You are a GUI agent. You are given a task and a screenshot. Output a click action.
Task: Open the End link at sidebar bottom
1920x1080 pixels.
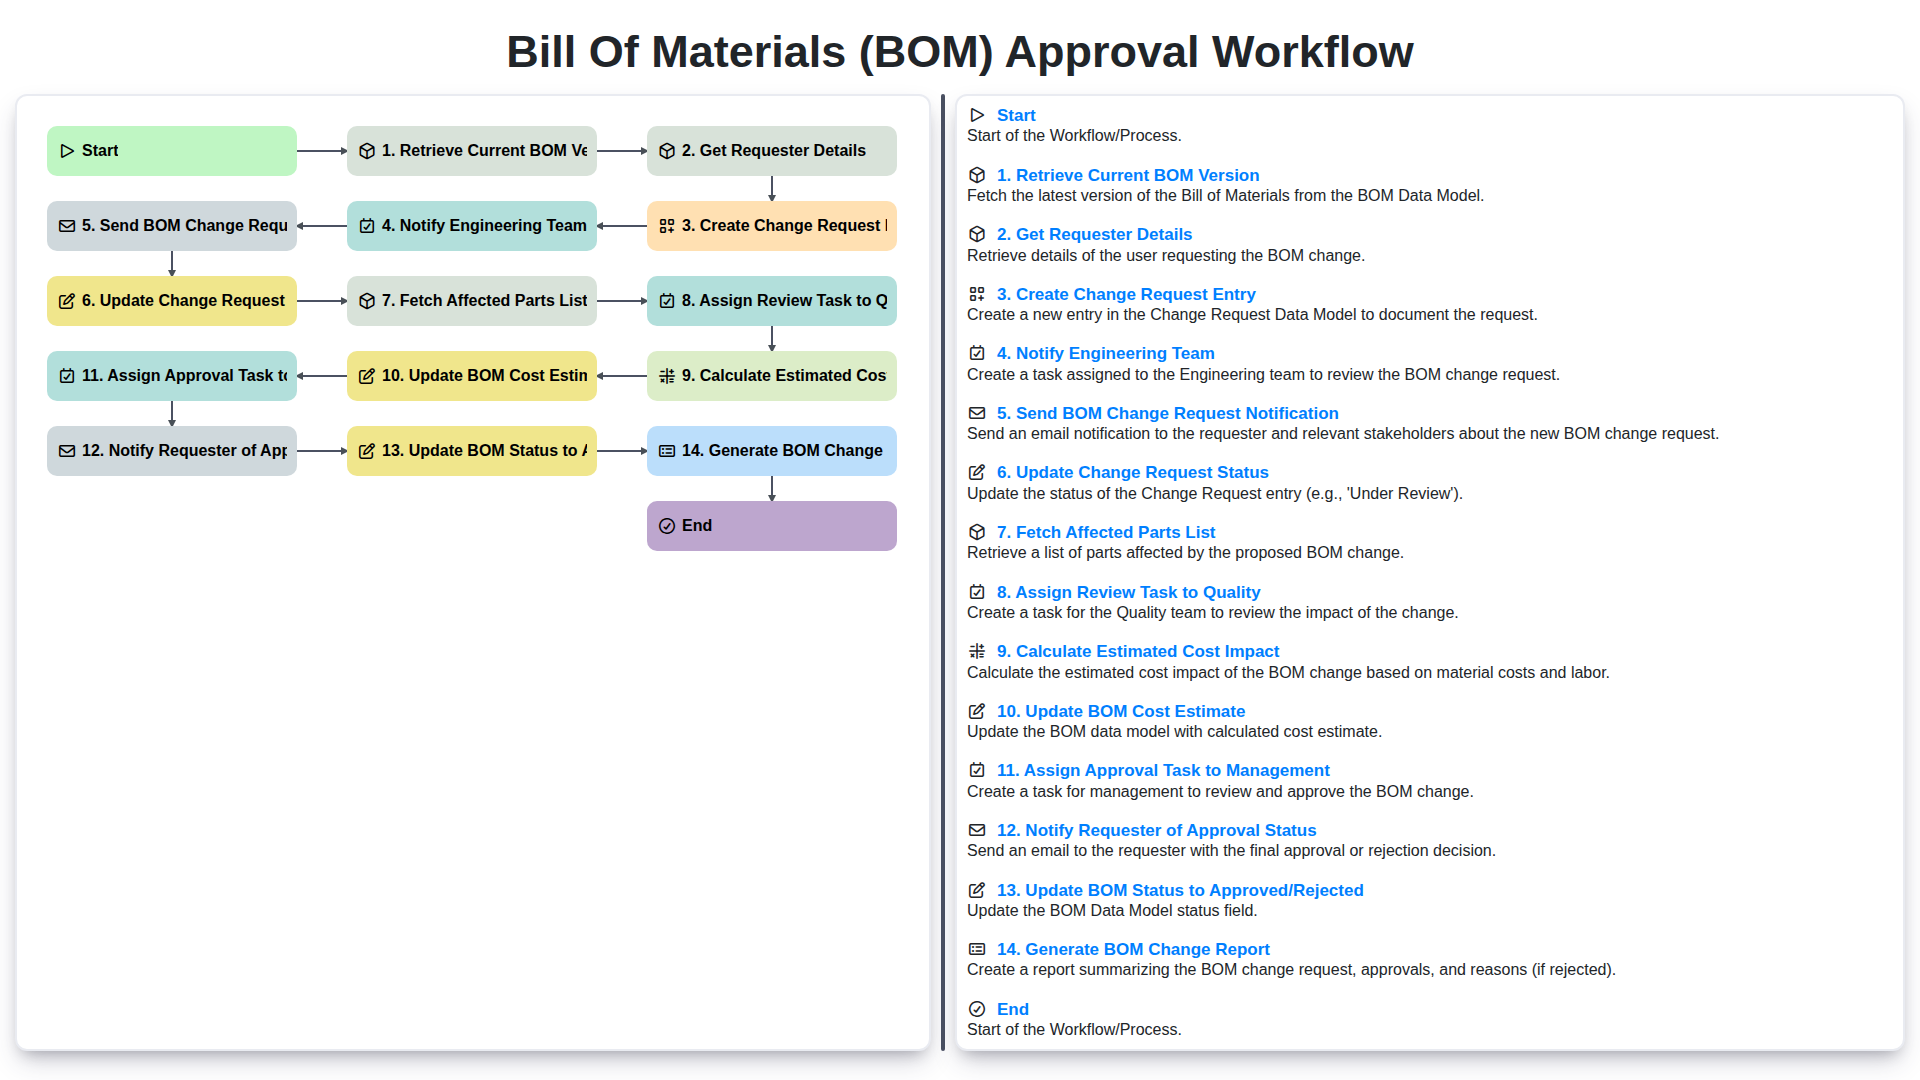tap(1012, 1009)
